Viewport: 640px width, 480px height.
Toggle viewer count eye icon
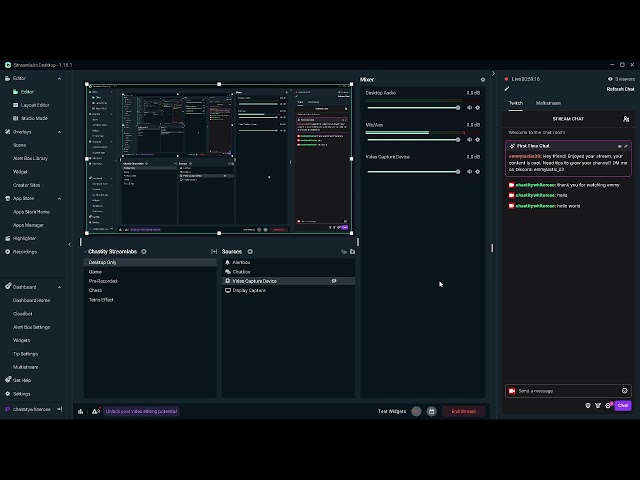click(x=610, y=79)
